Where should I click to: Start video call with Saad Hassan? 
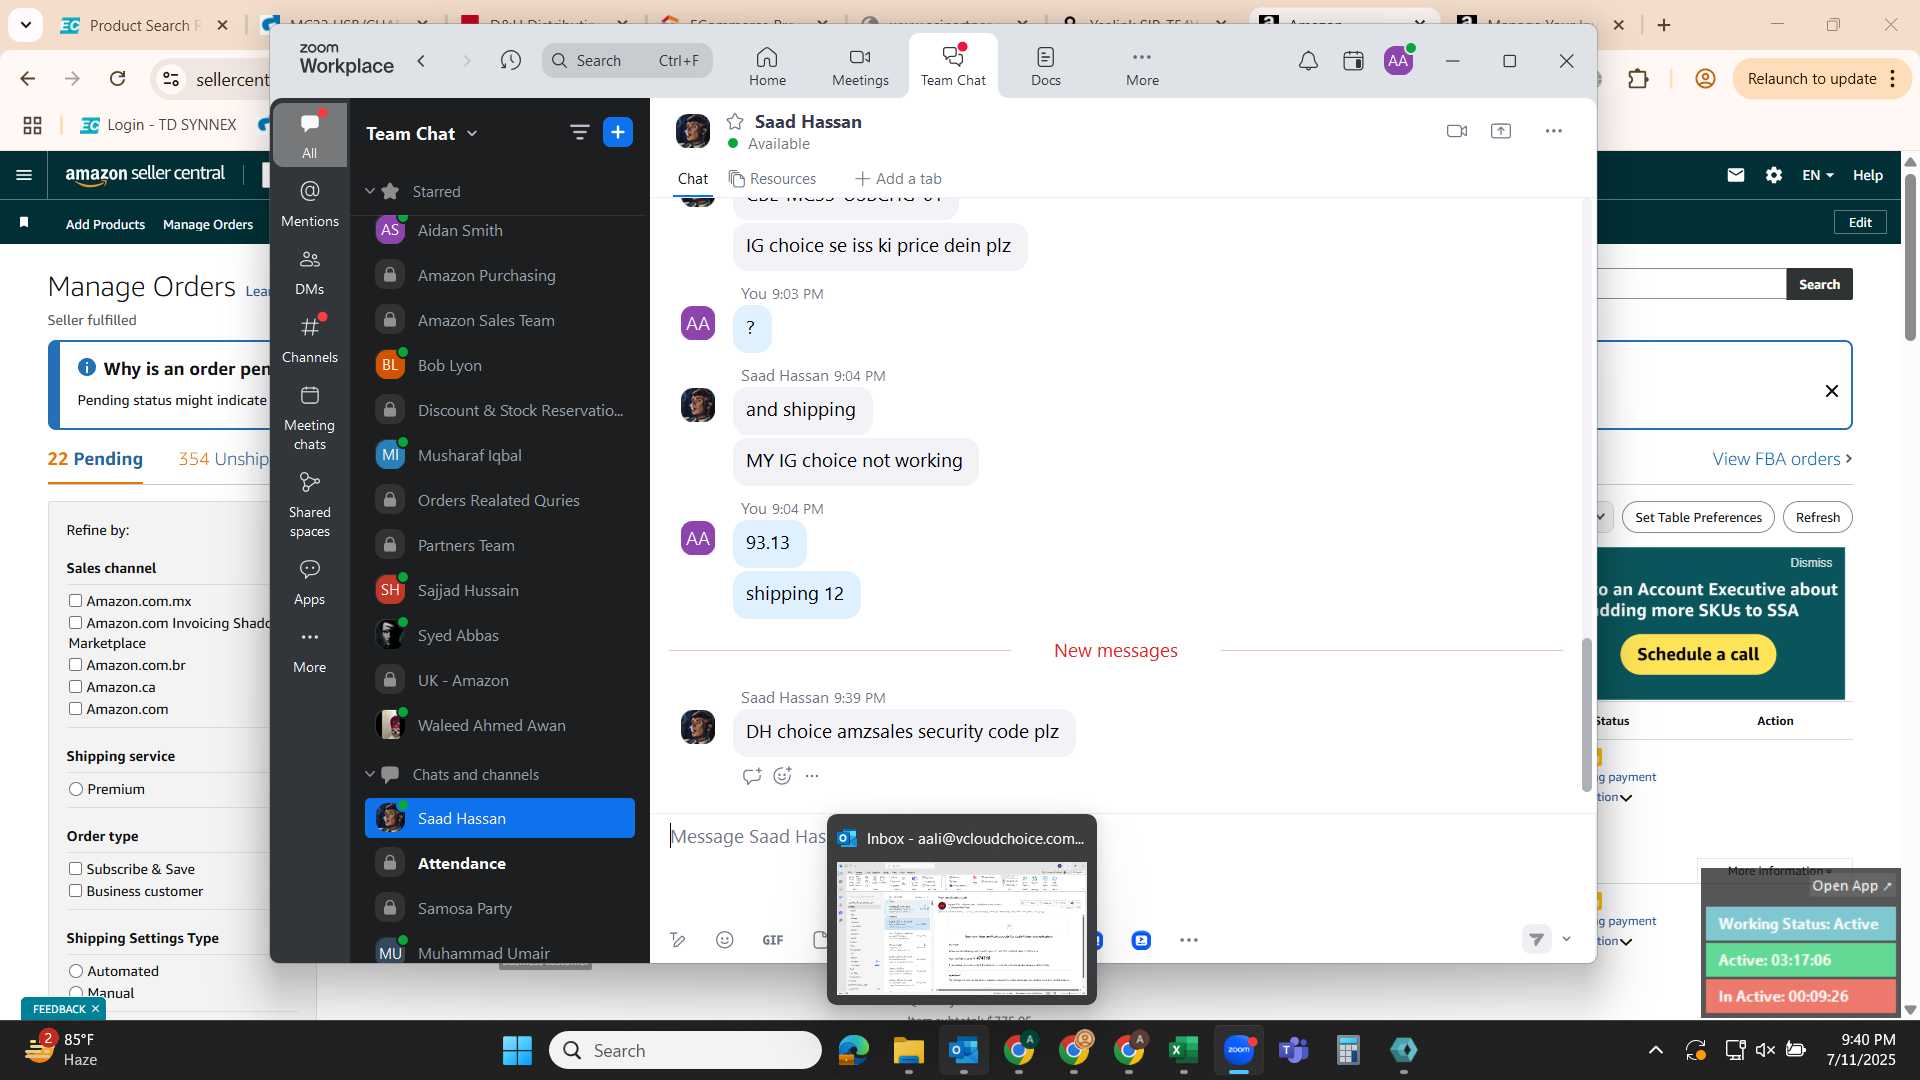coord(1457,131)
